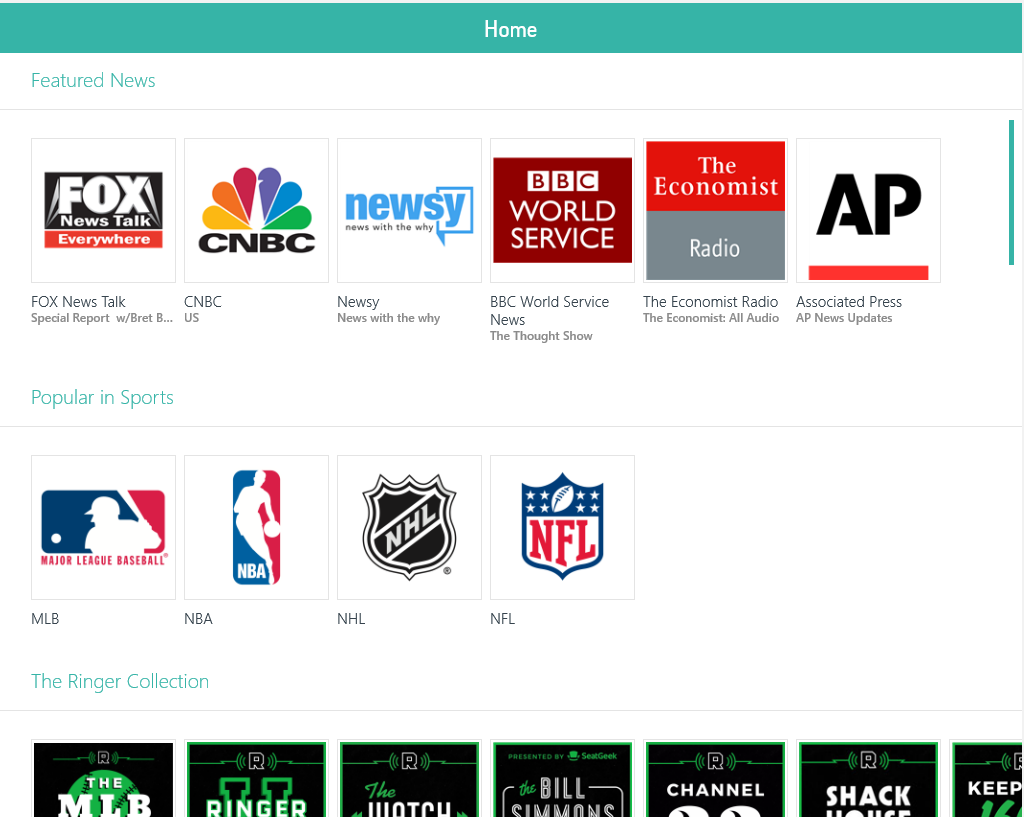Viewport: 1024px width, 817px height.
Task: Click the 'CNBC' station name text
Action: [x=203, y=302]
